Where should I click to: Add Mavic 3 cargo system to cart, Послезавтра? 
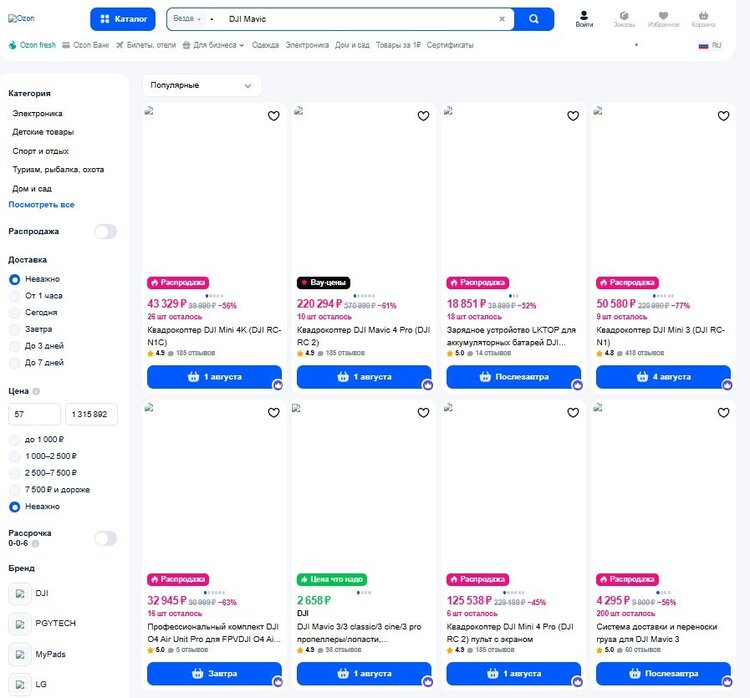coord(663,674)
